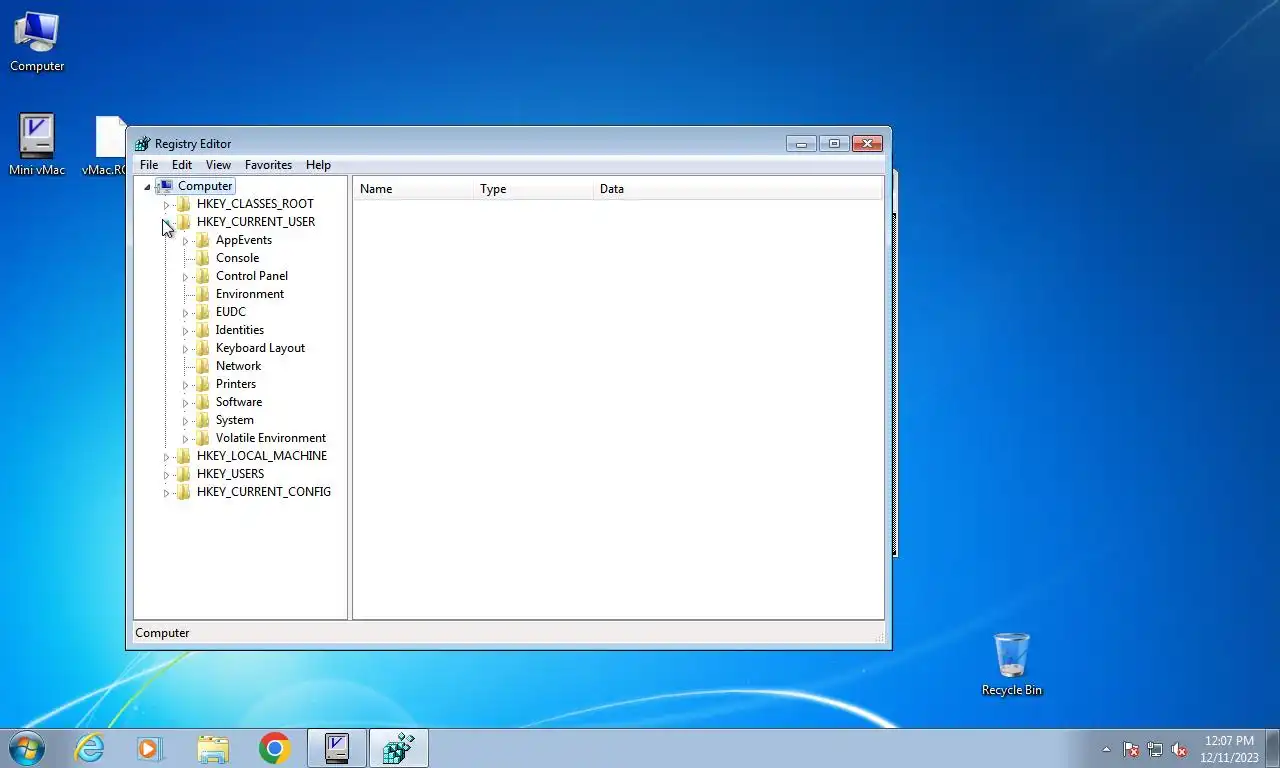Select the Volatile Environment key label
This screenshot has width=1280, height=768.
[271, 438]
